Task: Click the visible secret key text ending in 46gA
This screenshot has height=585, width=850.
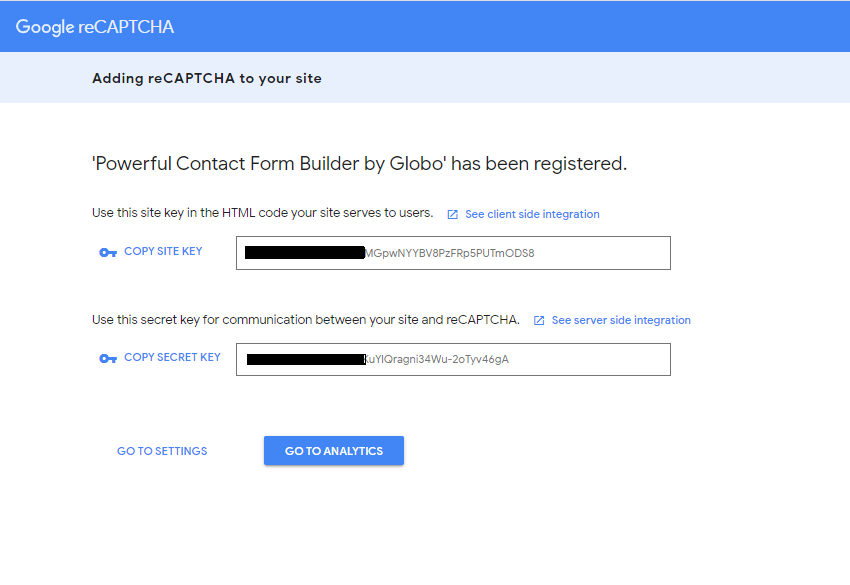Action: 437,359
